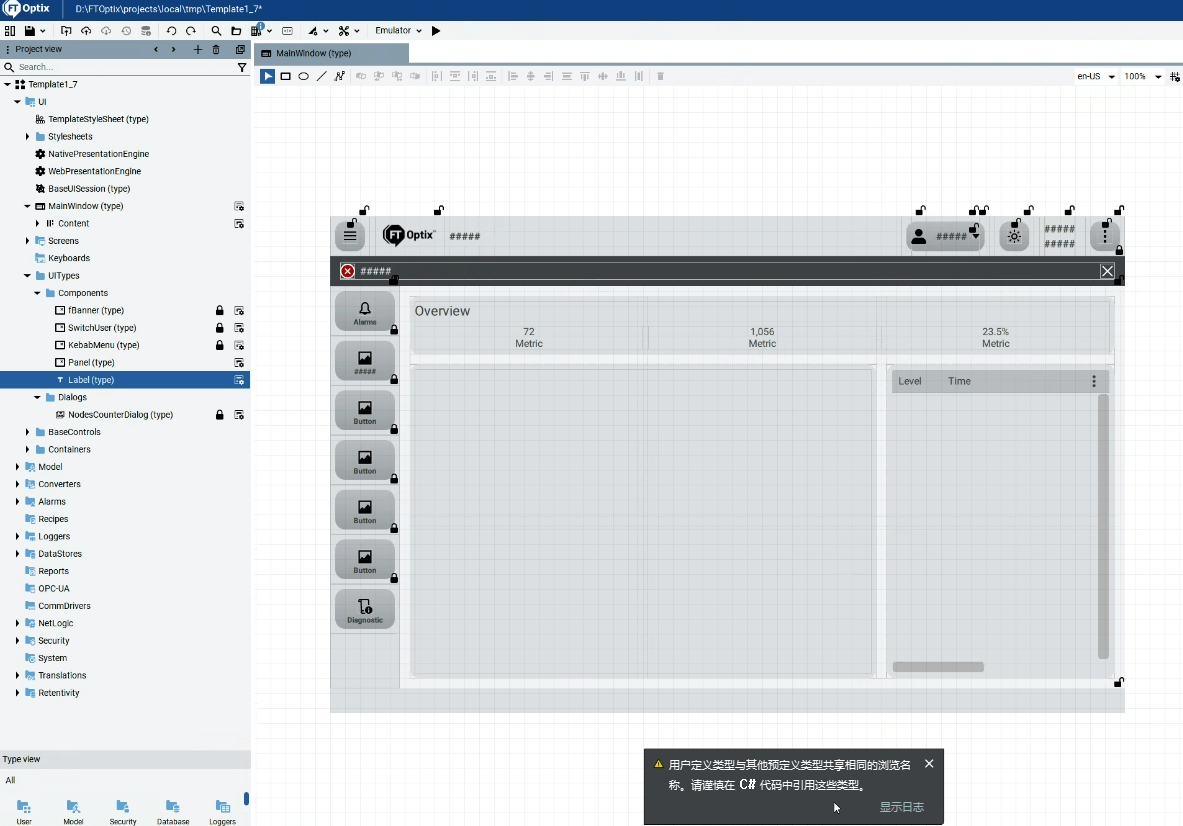The height and width of the screenshot is (826, 1183).
Task: Toggle lock on NodesCounterDialog (type)
Action: [x=220, y=415]
